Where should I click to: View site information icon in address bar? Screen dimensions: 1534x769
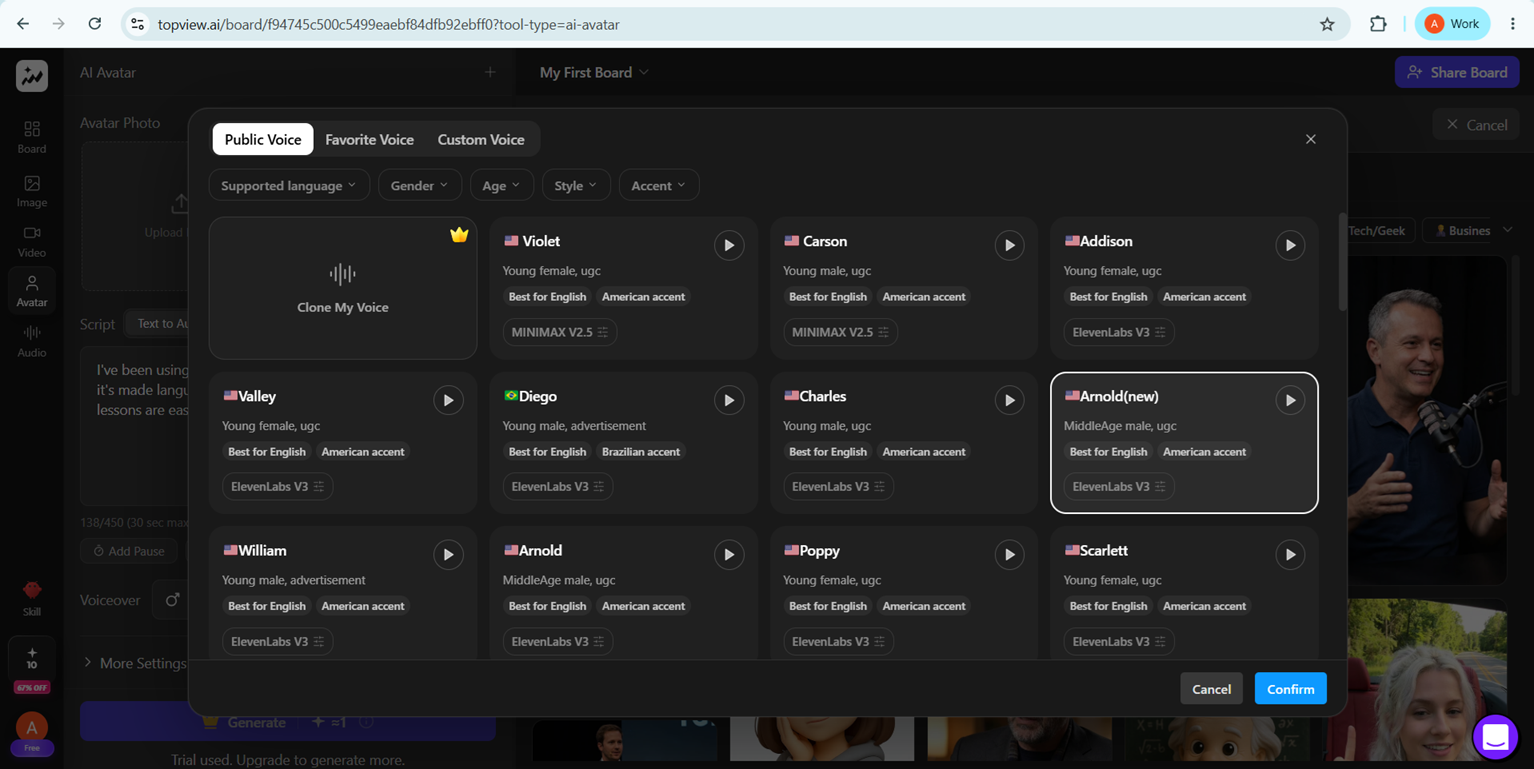(x=138, y=24)
